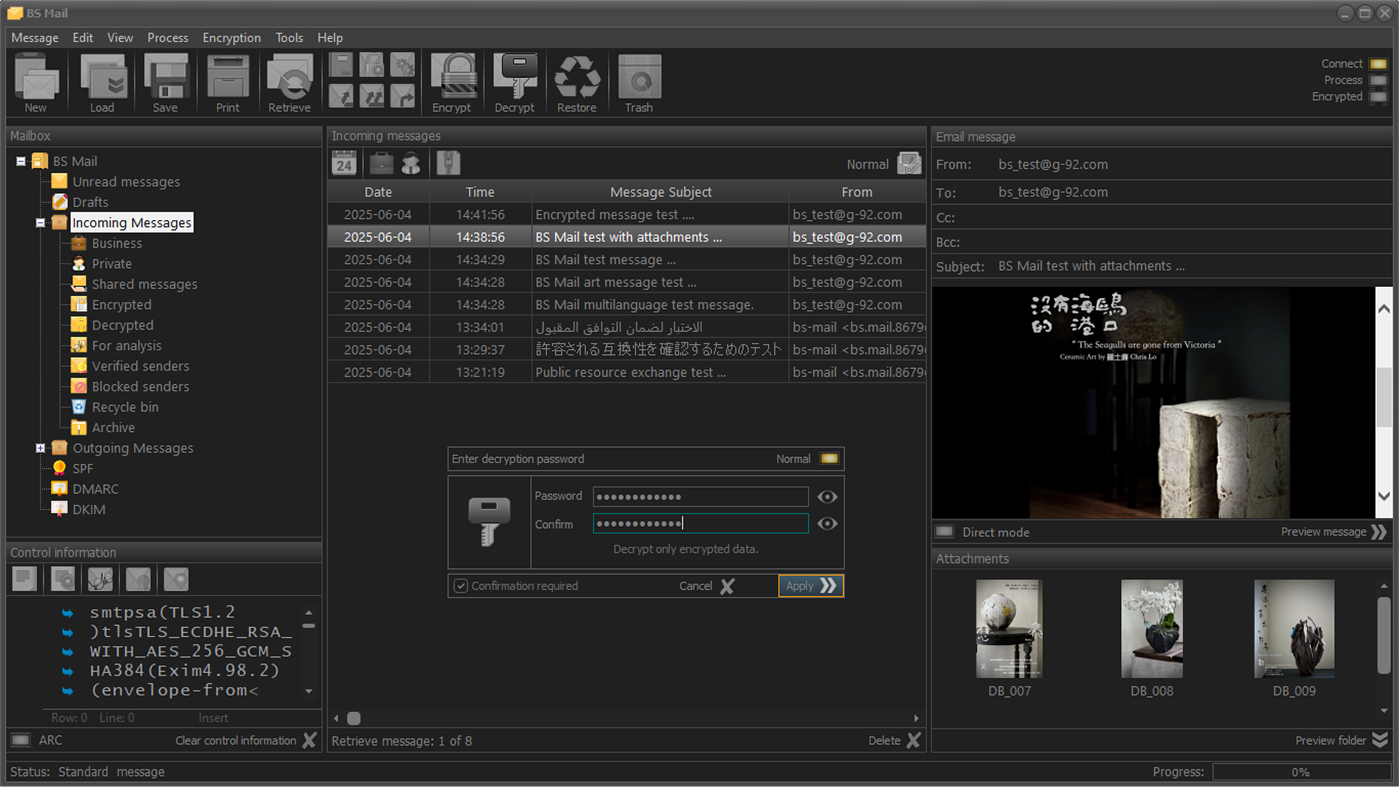The image size is (1399, 787).
Task: Click the person icon above the message list
Action: pyautogui.click(x=411, y=163)
